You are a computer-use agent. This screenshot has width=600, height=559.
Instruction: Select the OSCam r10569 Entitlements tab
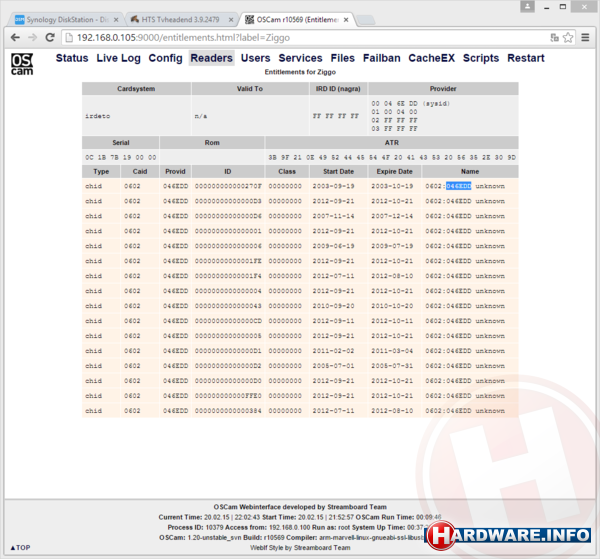click(297, 20)
